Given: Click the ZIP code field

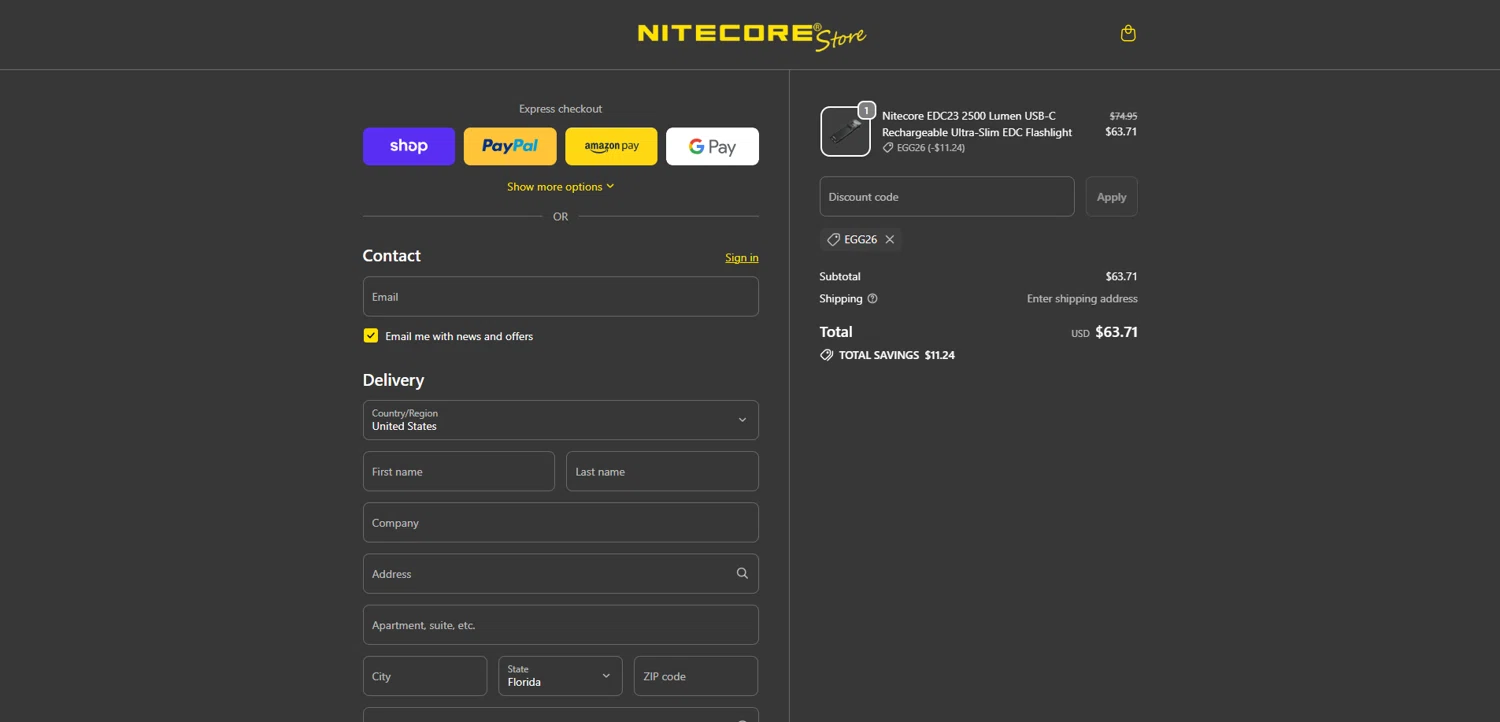Looking at the screenshot, I should pyautogui.click(x=696, y=676).
